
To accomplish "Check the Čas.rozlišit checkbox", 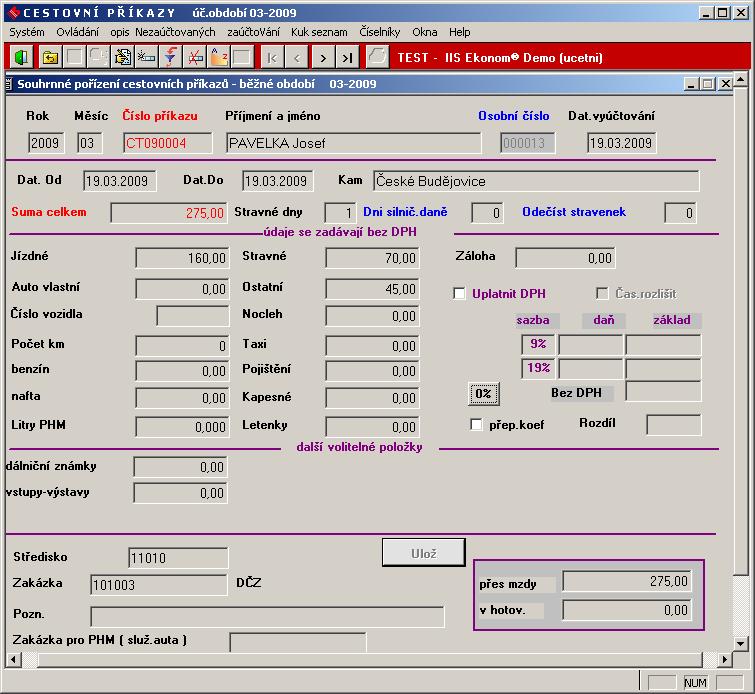I will point(602,294).
